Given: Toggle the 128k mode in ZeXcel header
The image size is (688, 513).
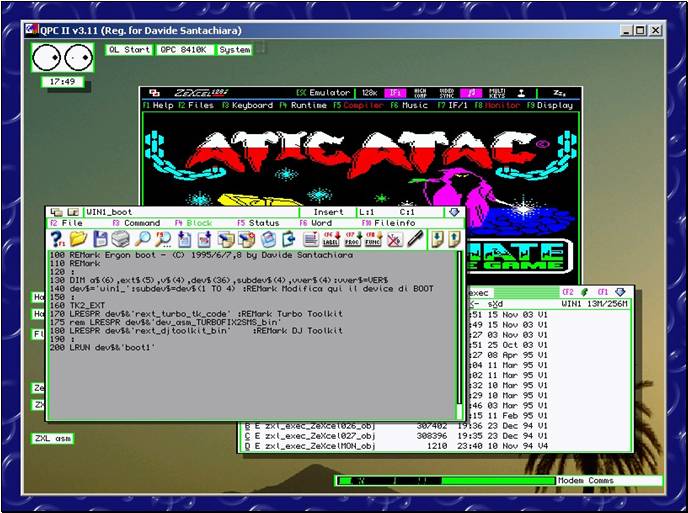Looking at the screenshot, I should click(x=369, y=93).
